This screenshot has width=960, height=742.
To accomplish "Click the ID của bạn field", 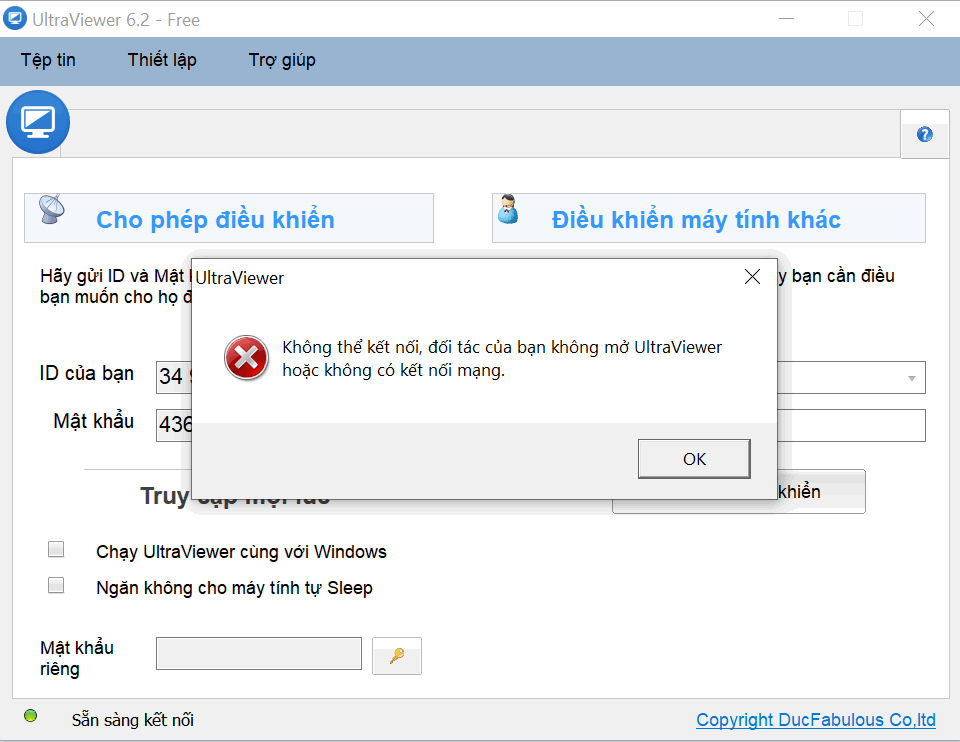I will tap(174, 376).
